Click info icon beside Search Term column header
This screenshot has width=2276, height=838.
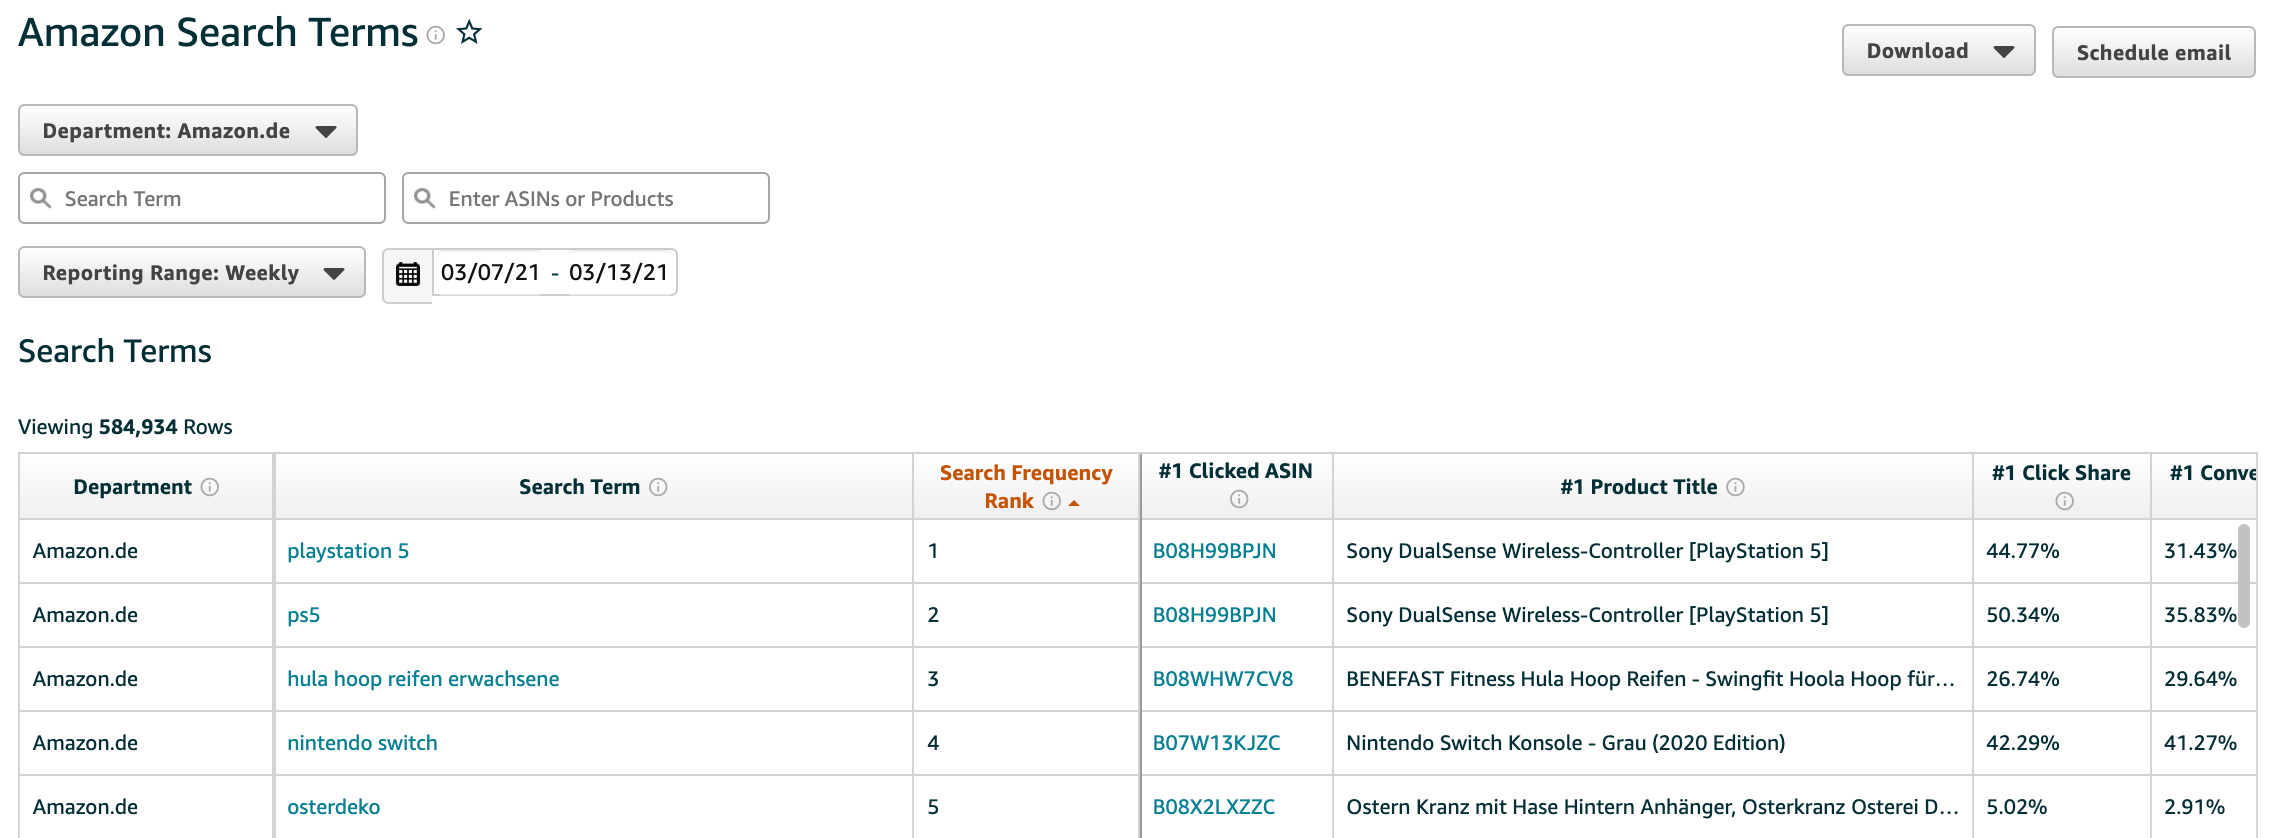[658, 487]
